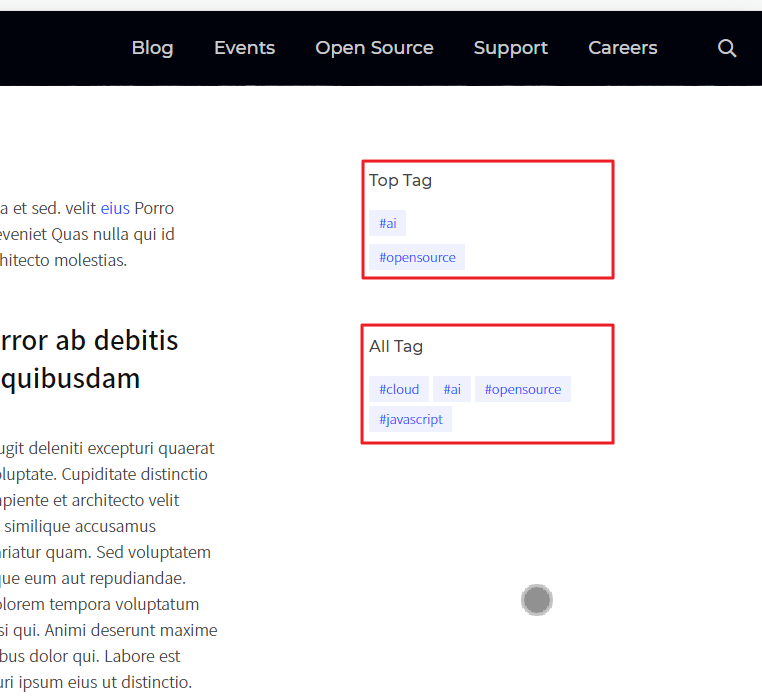Select #ai tag under Top Tag
Screen dimensions: 762x698
coord(387,223)
